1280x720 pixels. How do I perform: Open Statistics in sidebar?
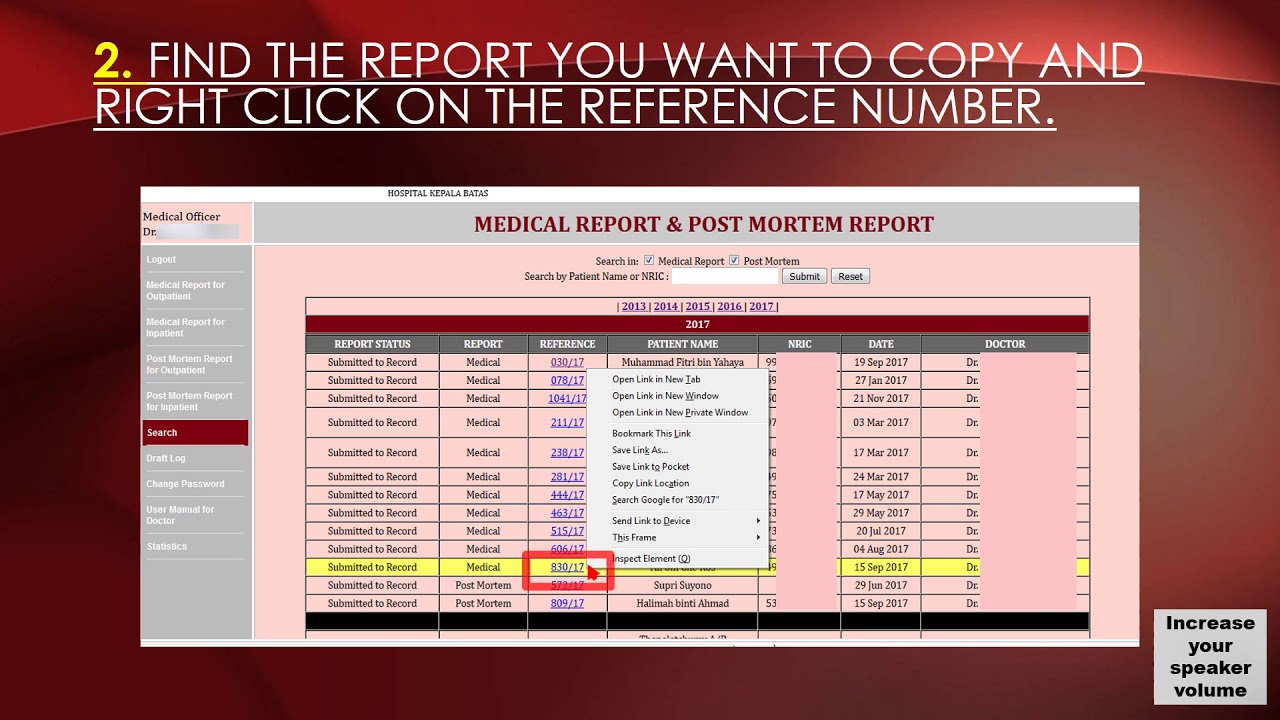[x=167, y=547]
